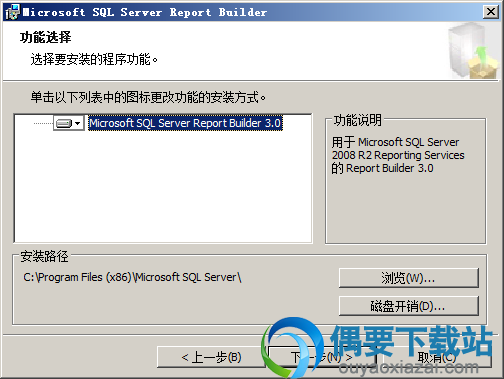Viewport: 504px width, 379px height.
Task: Open the feature install-mode drive icon dropdown
Action: [69, 123]
